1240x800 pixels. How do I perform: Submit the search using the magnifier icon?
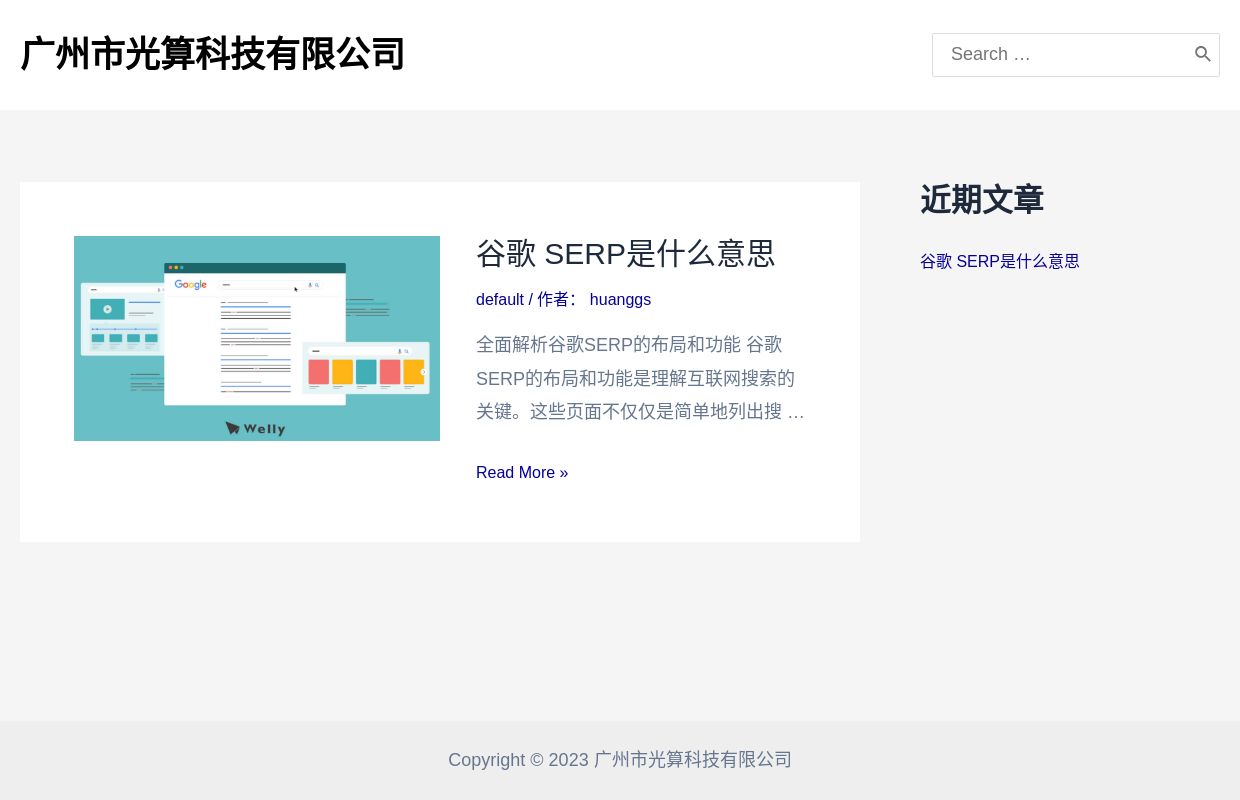[1203, 54]
